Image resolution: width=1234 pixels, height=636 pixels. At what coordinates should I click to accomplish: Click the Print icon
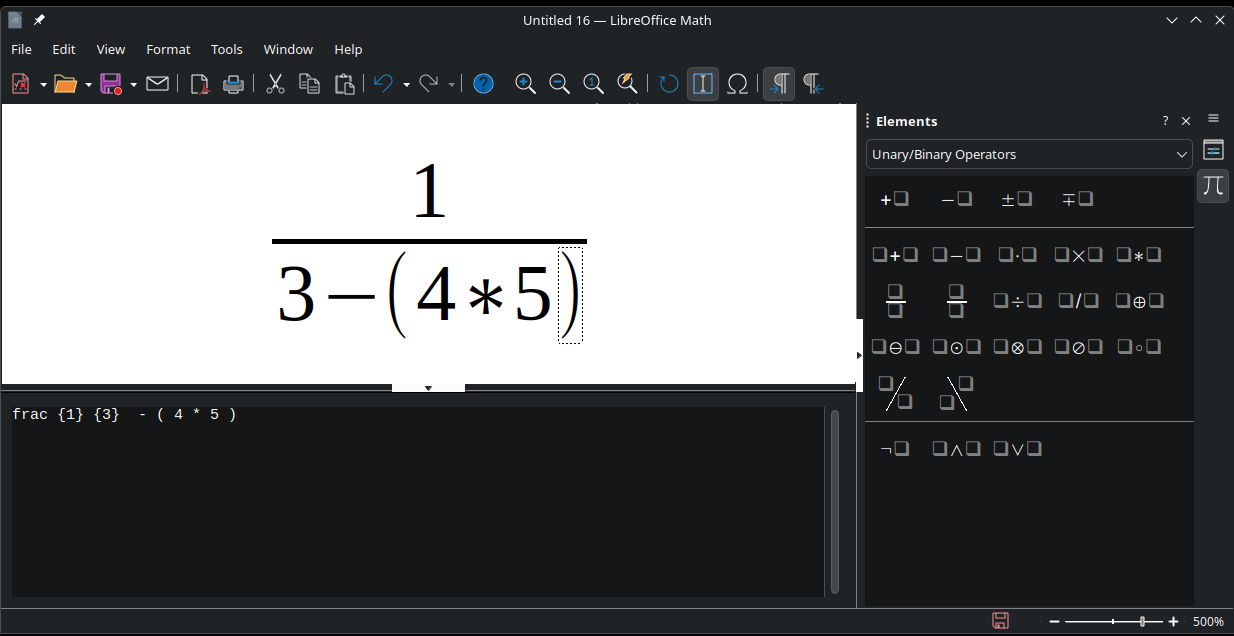pyautogui.click(x=233, y=84)
